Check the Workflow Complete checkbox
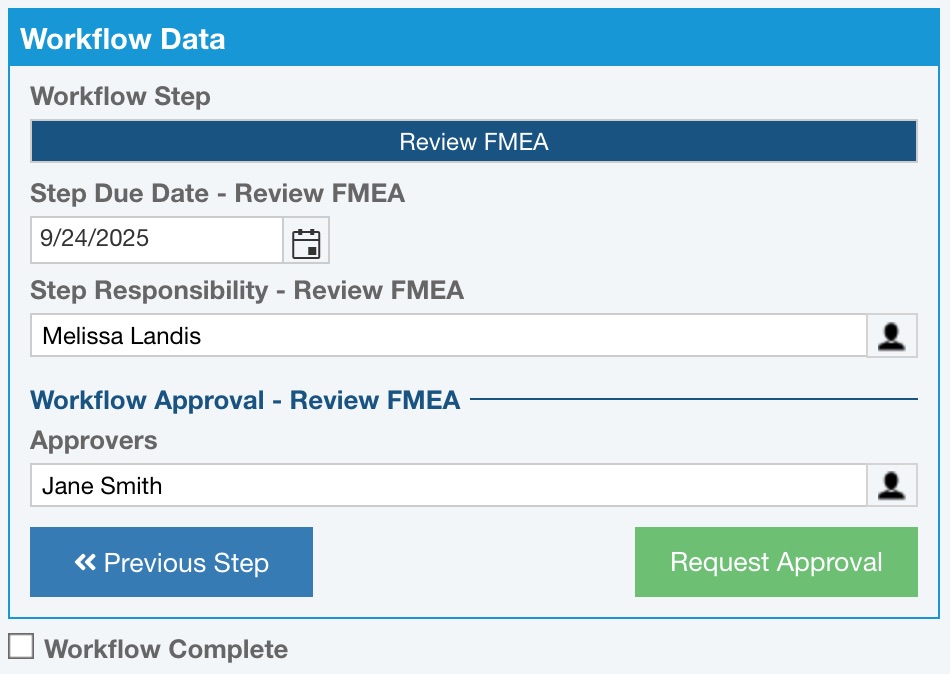The height and width of the screenshot is (674, 950). 21,646
